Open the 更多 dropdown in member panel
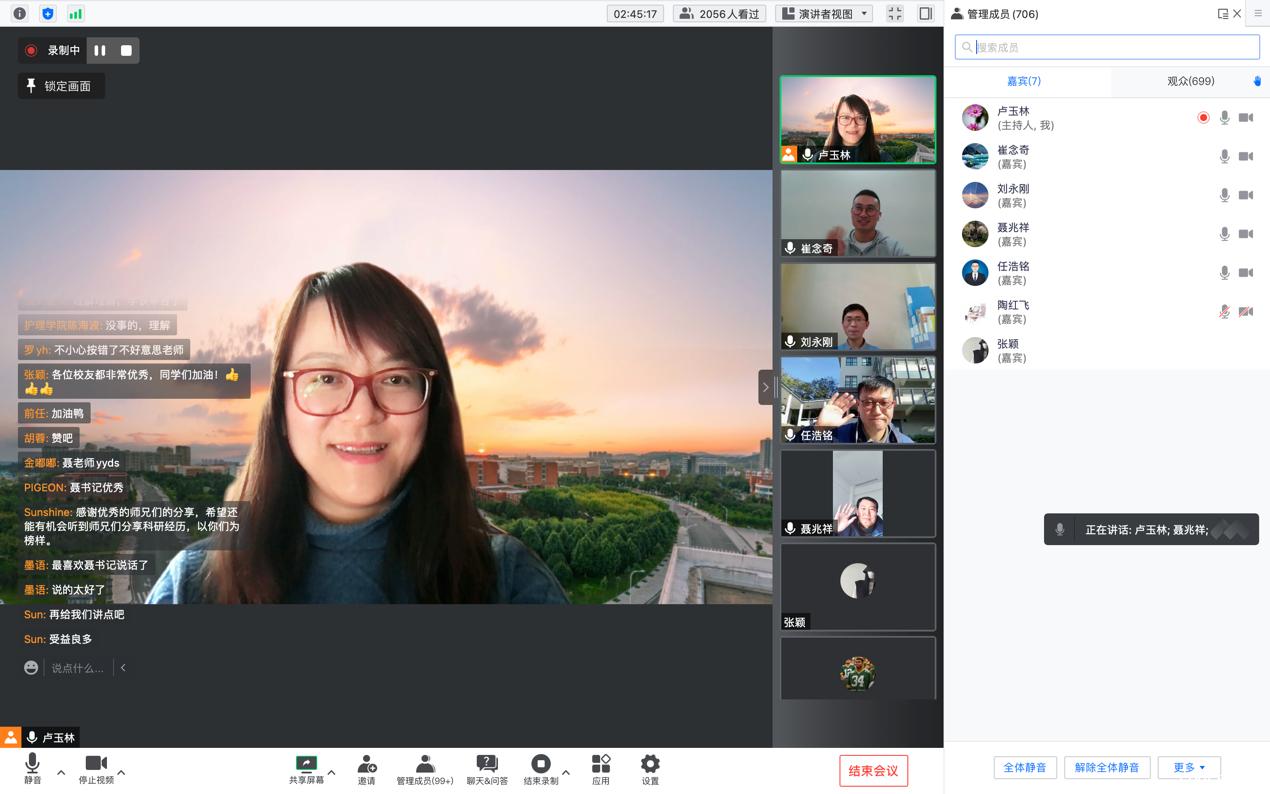This screenshot has width=1270, height=794. tap(1189, 768)
